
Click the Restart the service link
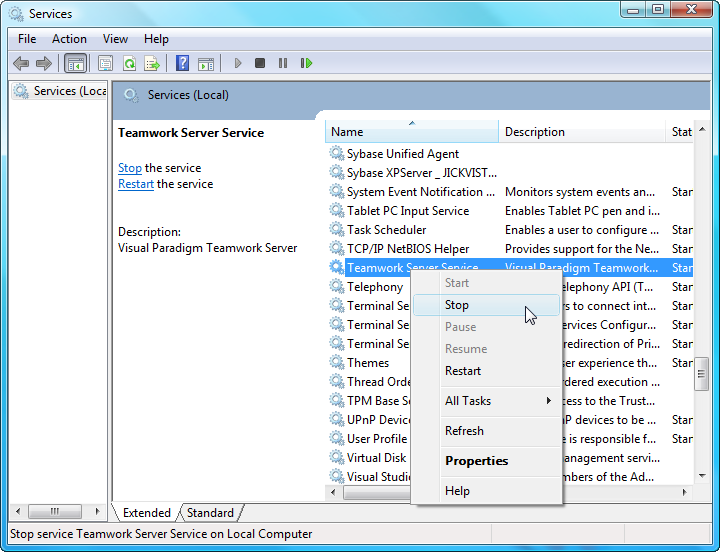pyautogui.click(x=135, y=184)
